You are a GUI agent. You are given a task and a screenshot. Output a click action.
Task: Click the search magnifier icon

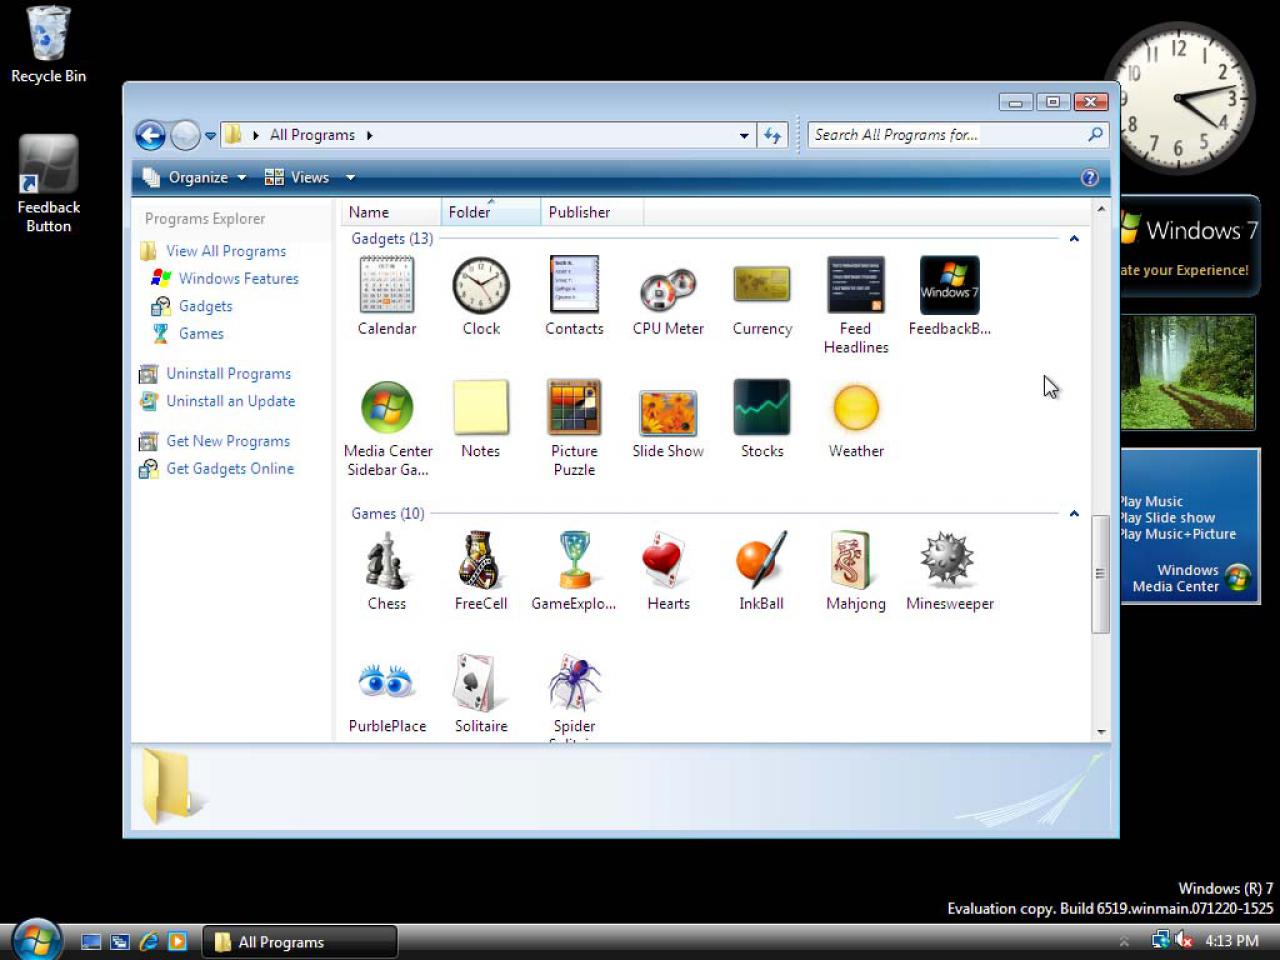tap(1096, 134)
